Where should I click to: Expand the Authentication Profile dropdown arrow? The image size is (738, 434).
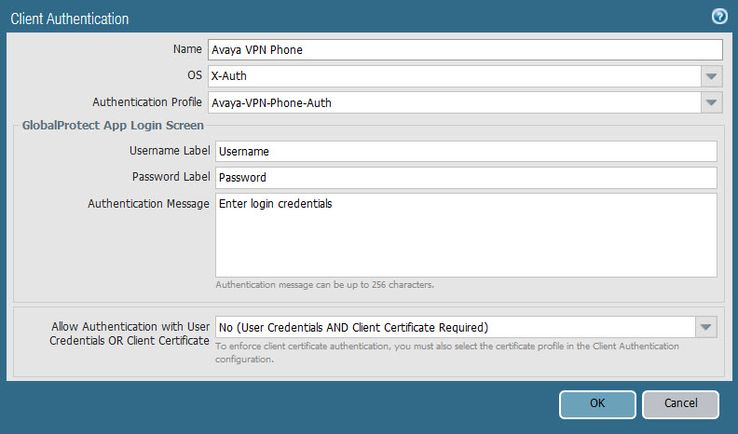tap(712, 102)
